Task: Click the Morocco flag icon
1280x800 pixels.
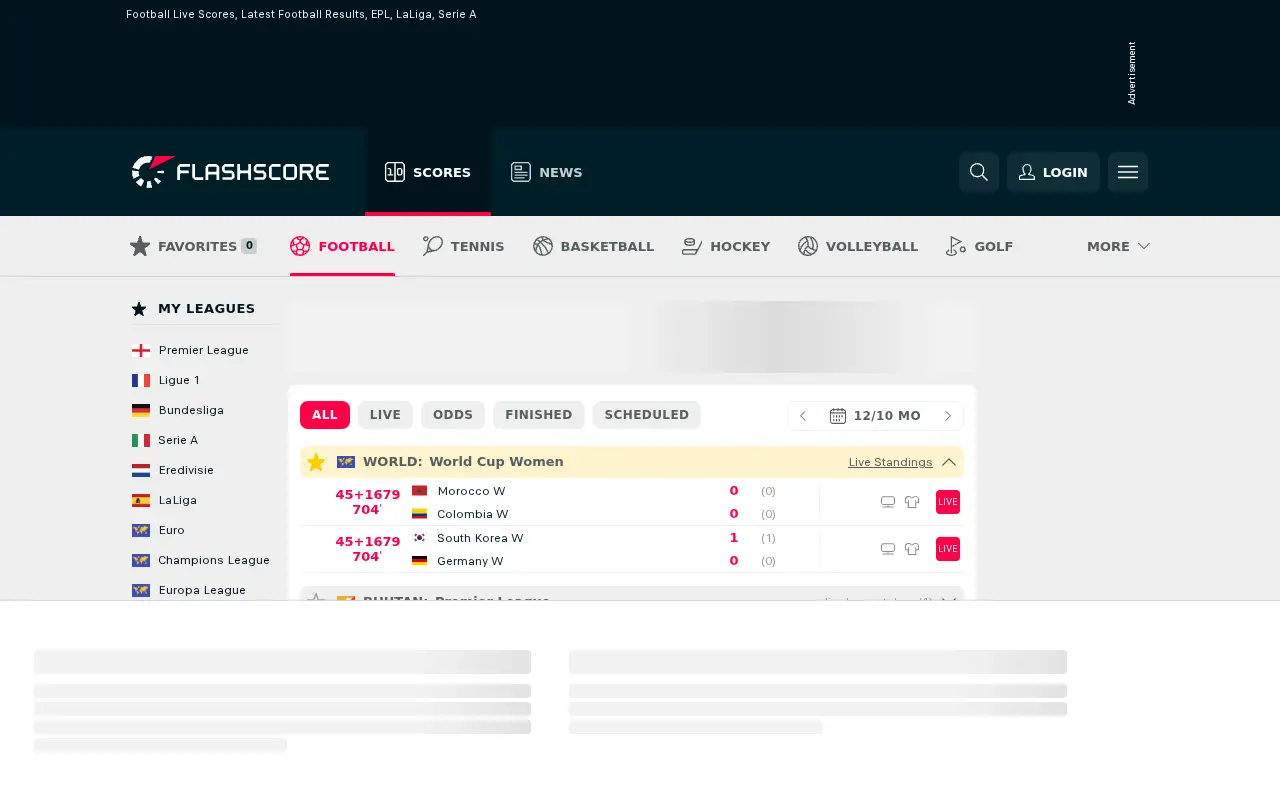Action: pyautogui.click(x=420, y=491)
